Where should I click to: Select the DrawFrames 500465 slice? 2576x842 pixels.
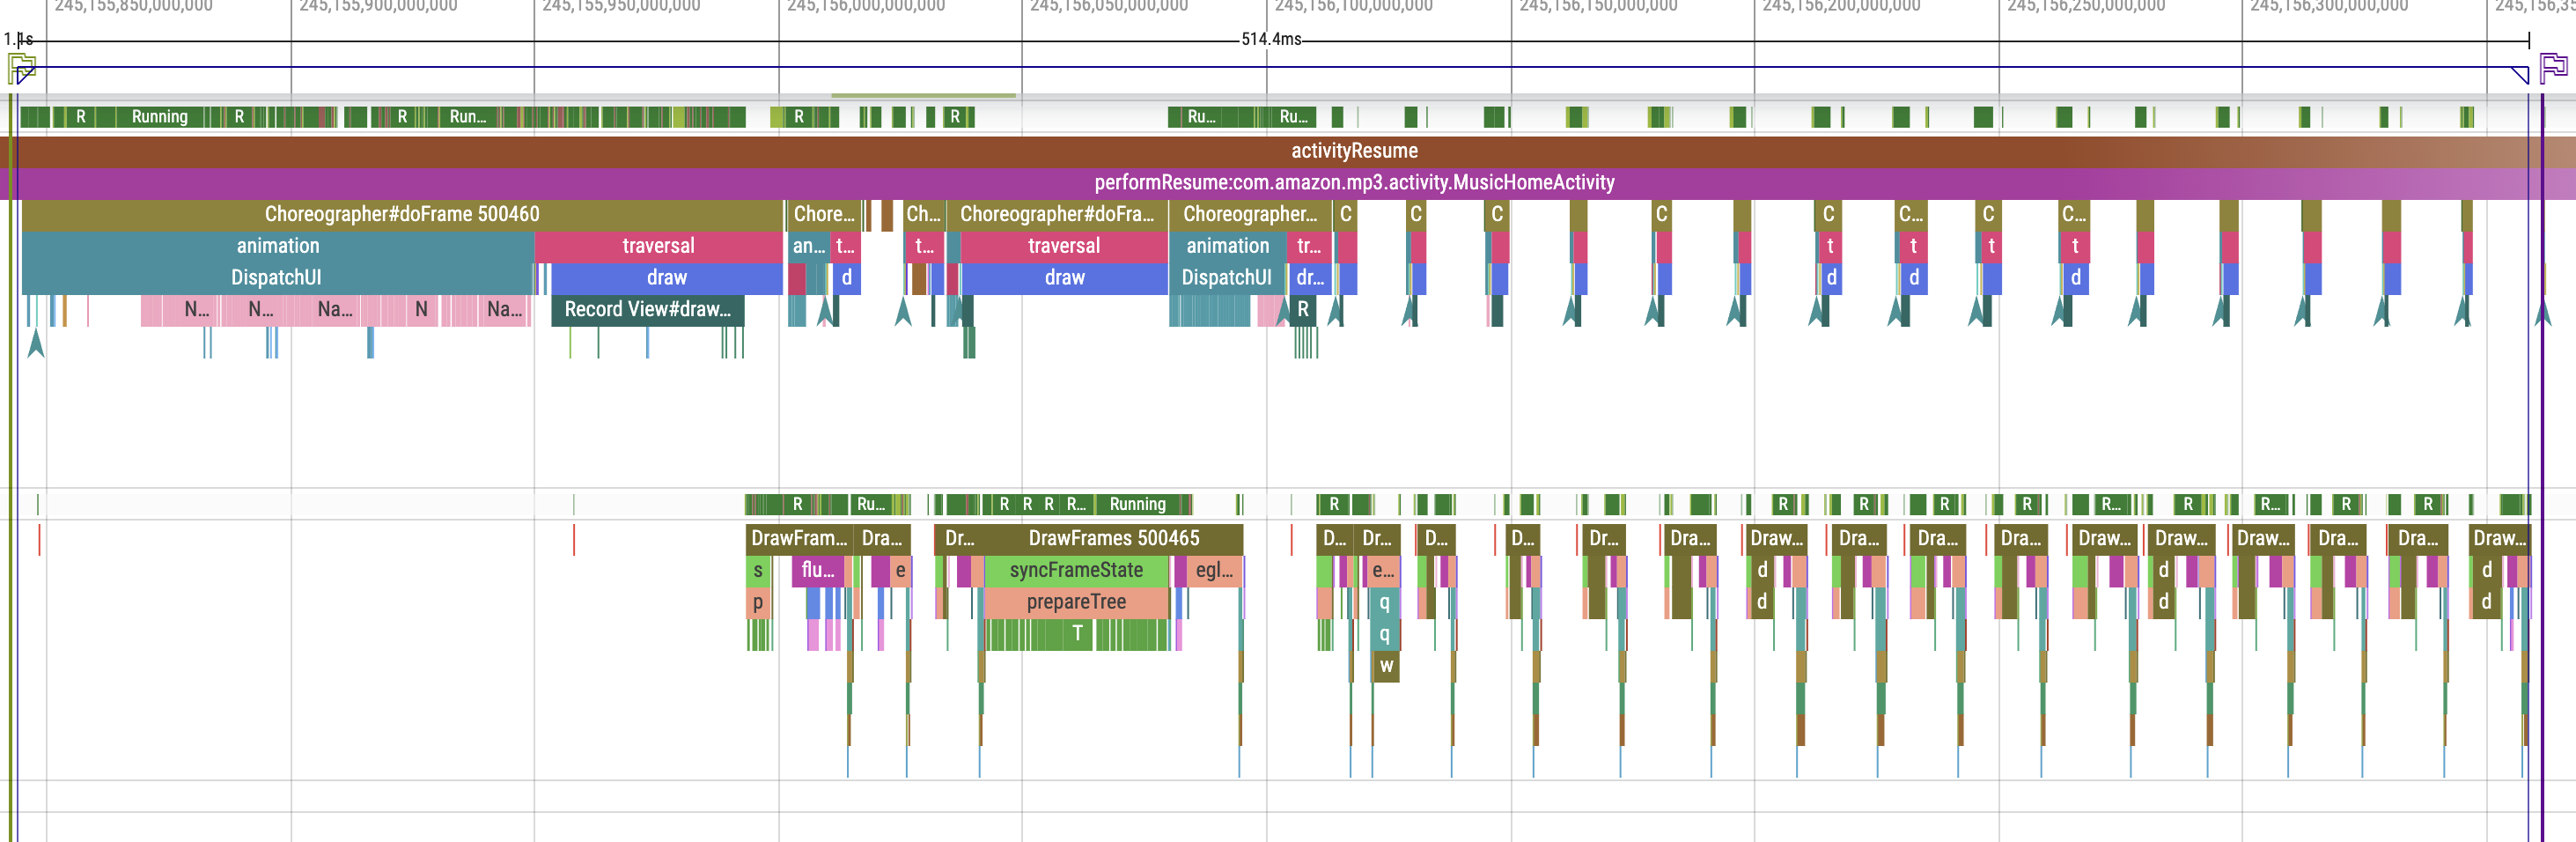(x=1112, y=538)
